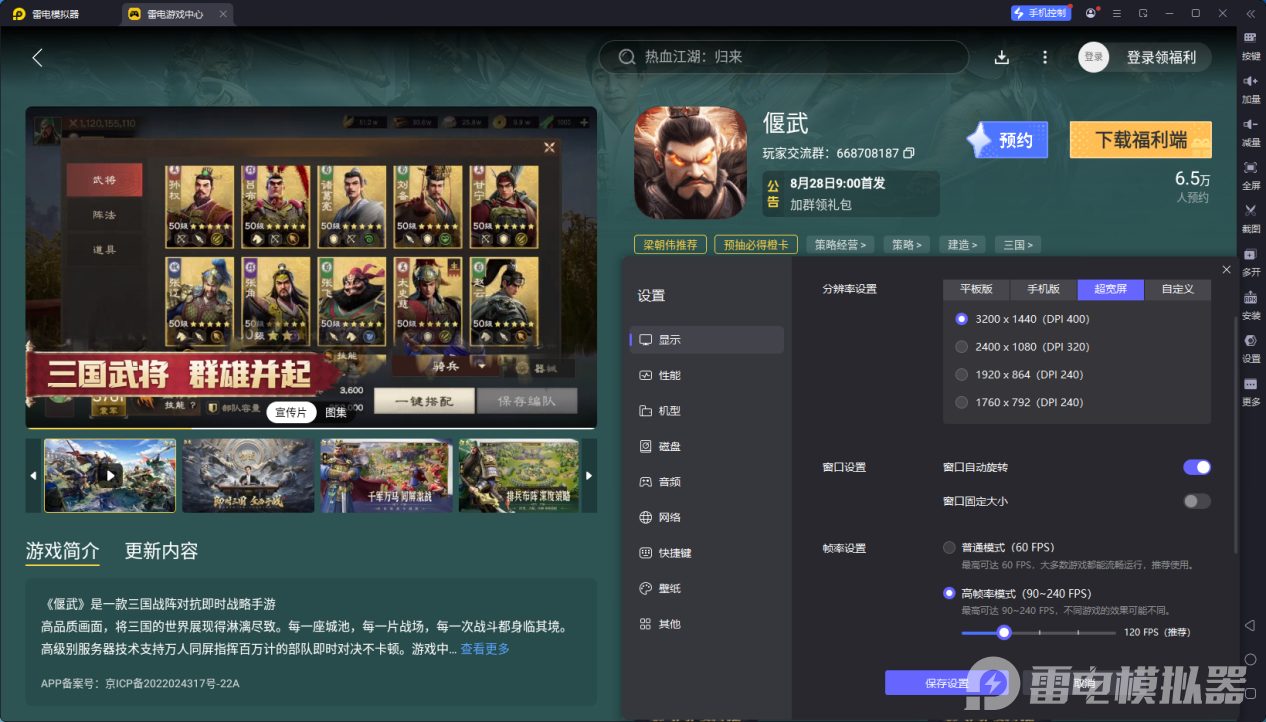Switch to the 手机版 resolution tab
Image resolution: width=1266 pixels, height=722 pixels.
(1043, 289)
